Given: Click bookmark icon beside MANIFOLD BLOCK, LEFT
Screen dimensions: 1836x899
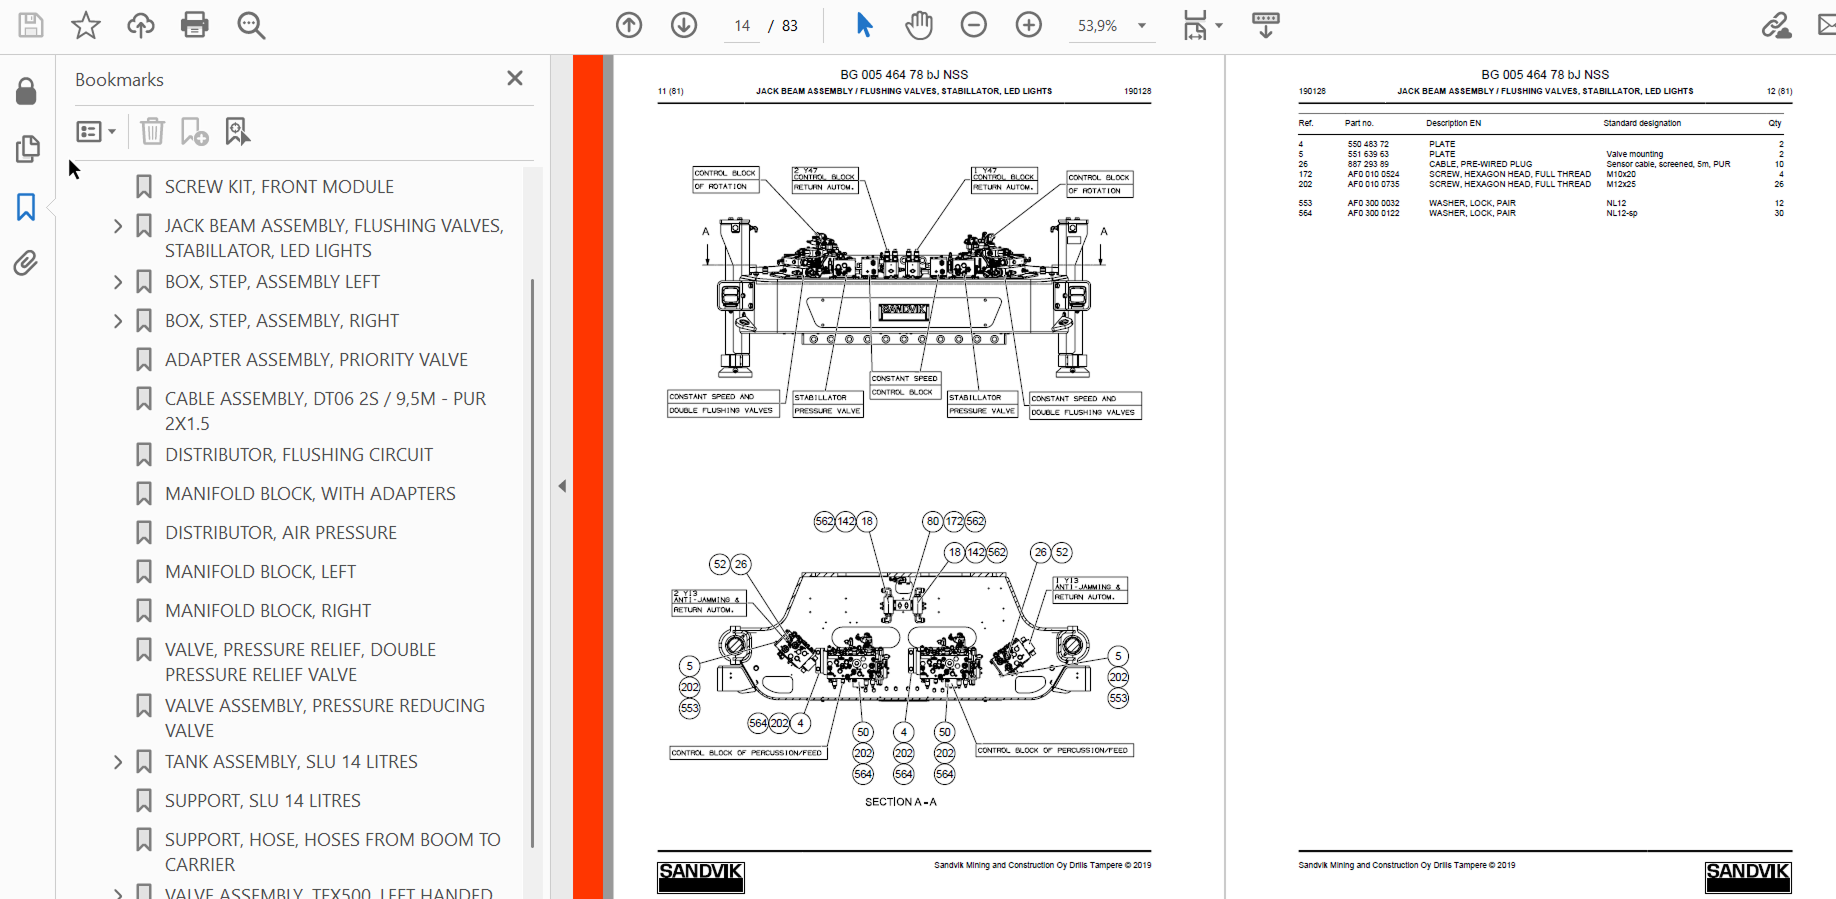Looking at the screenshot, I should pos(144,572).
